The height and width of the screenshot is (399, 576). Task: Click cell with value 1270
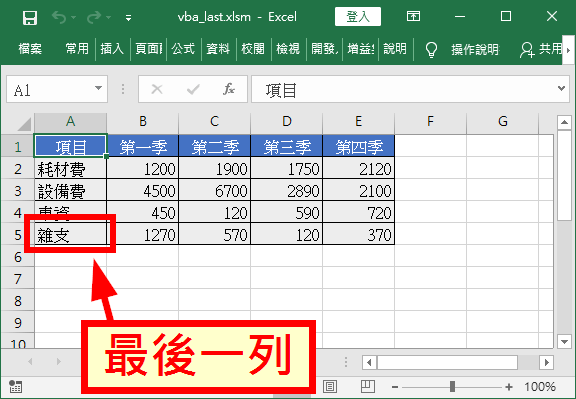coord(143,235)
